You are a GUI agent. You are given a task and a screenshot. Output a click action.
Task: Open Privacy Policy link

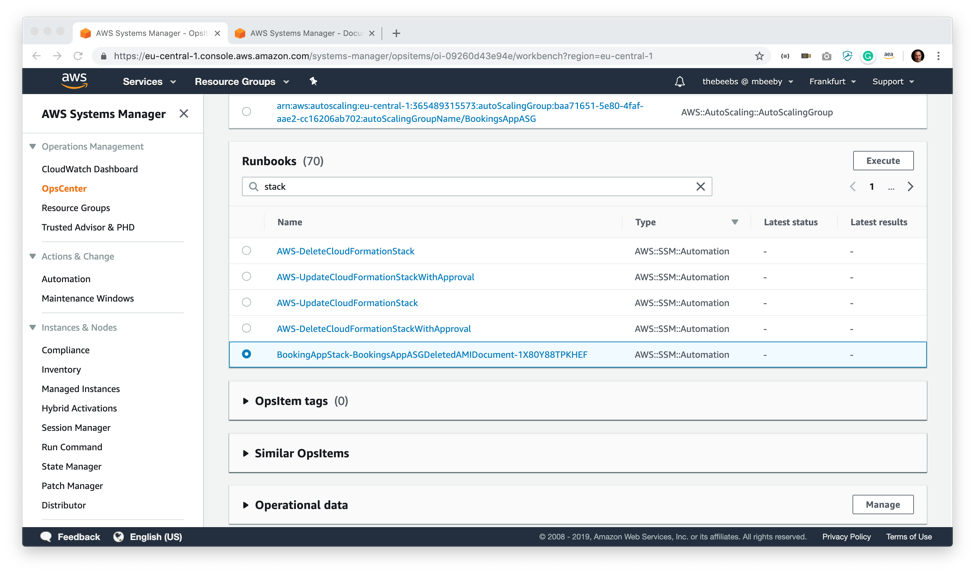[846, 537]
